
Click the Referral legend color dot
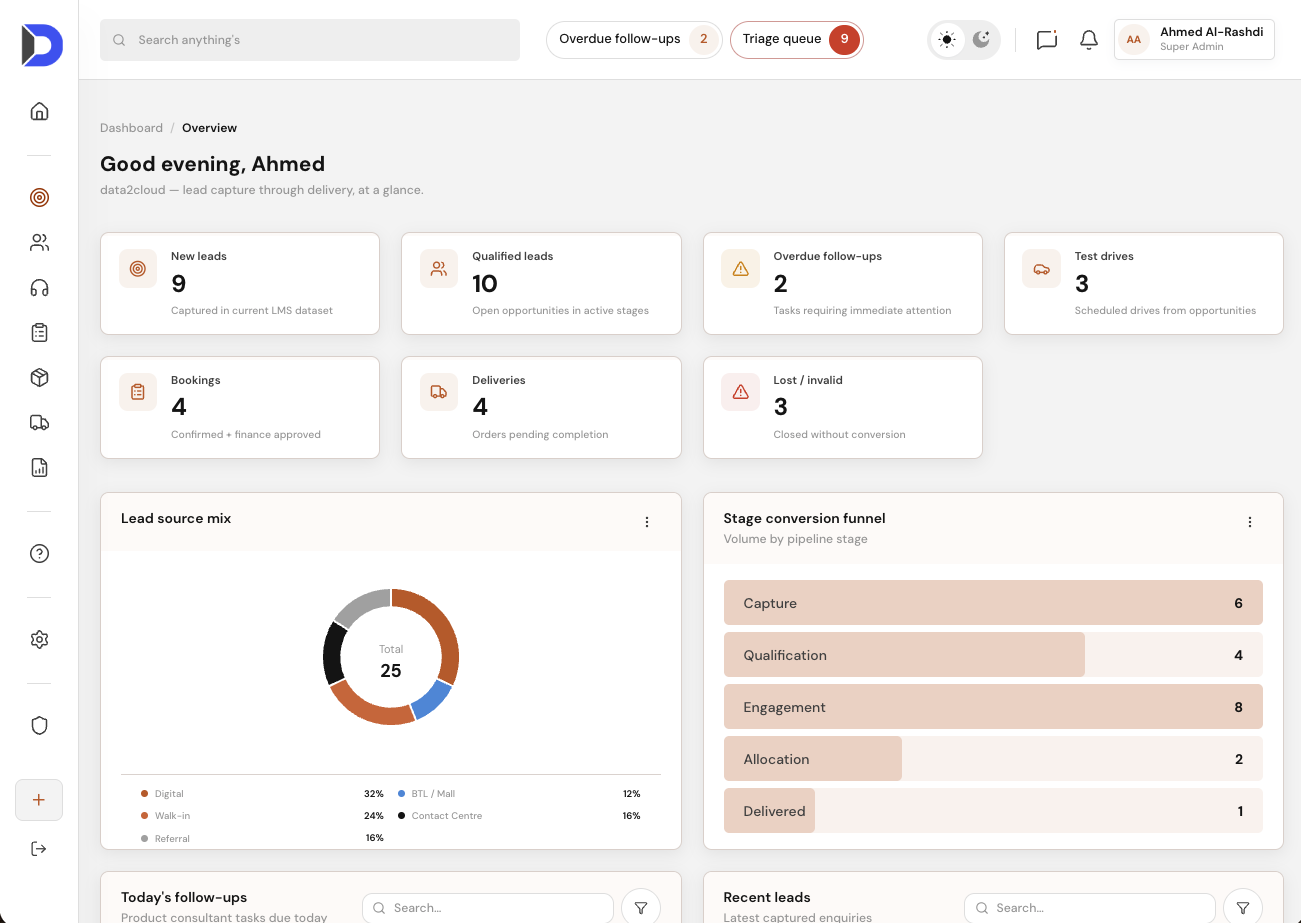tap(145, 838)
